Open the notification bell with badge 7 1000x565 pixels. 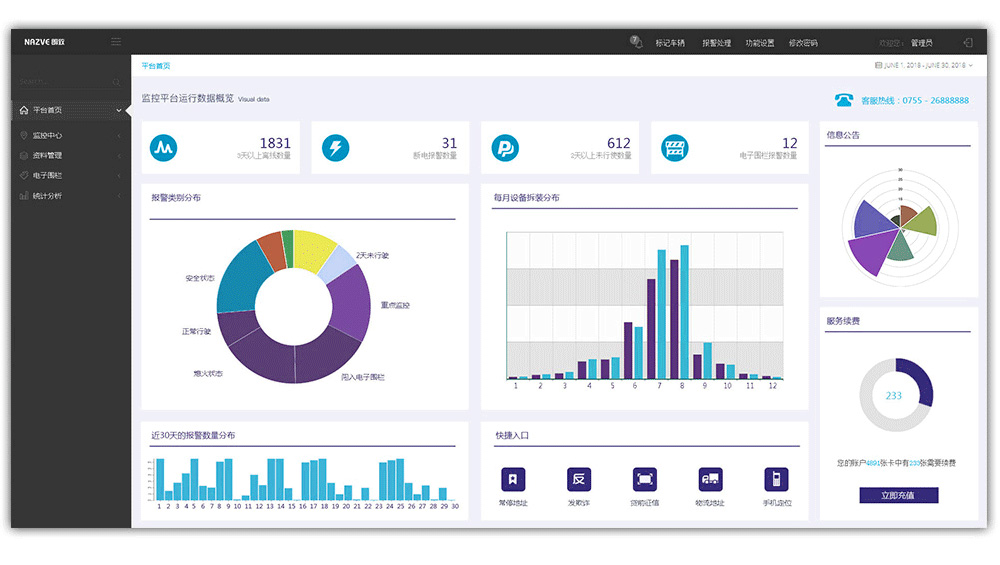(636, 42)
